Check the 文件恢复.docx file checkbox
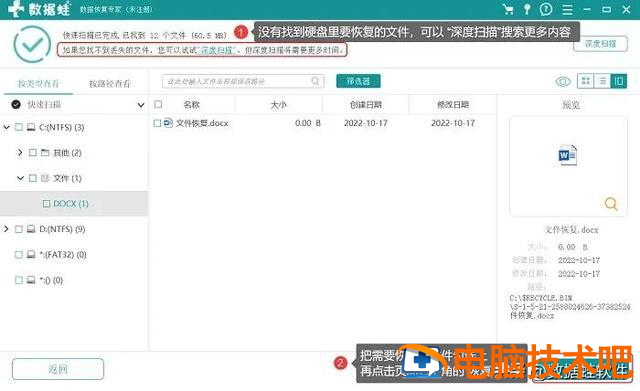Image resolution: width=640 pixels, height=391 pixels. [157, 123]
